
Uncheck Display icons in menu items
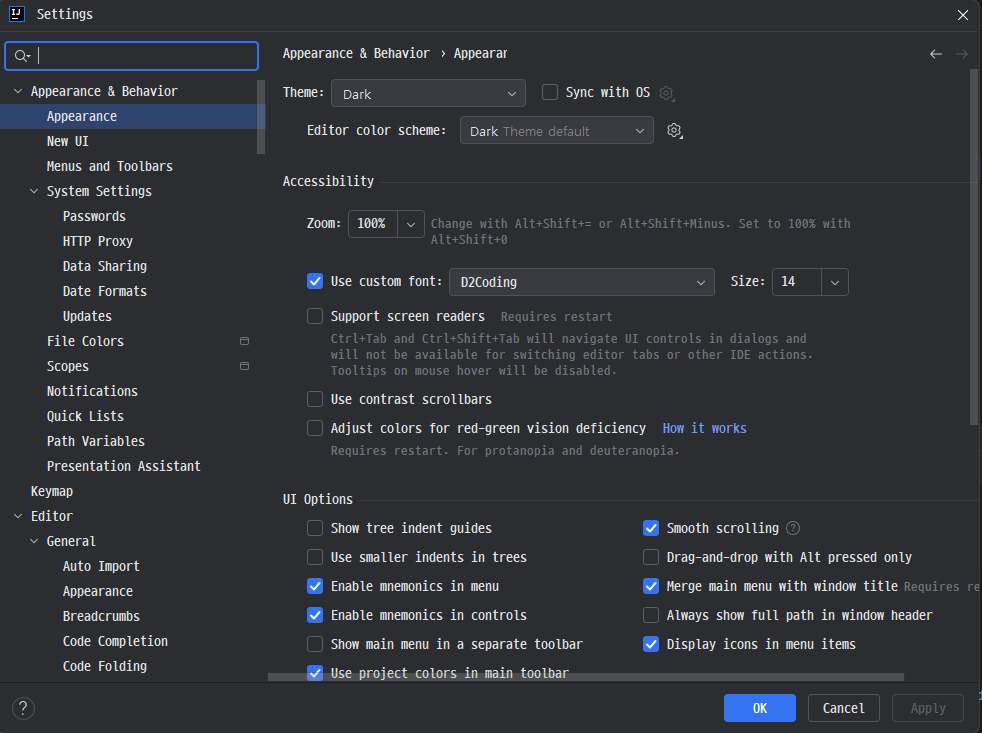tap(651, 644)
